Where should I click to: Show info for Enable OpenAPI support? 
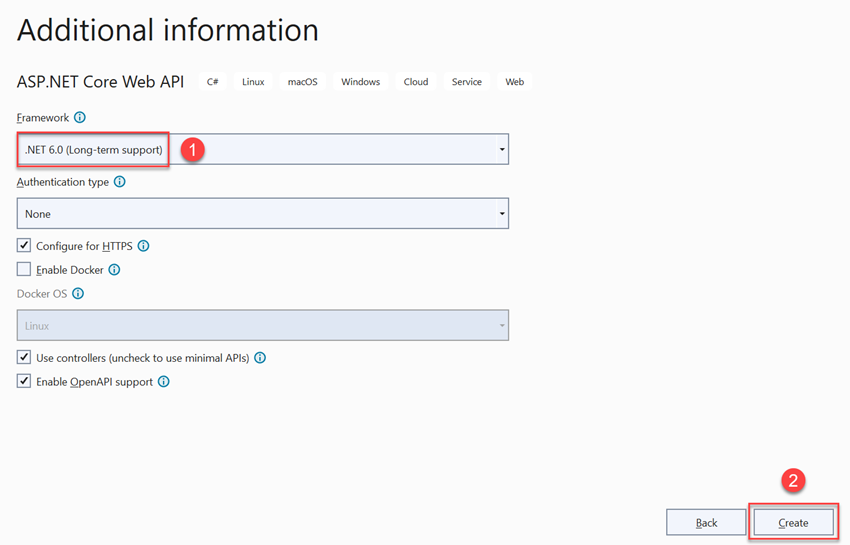[164, 382]
